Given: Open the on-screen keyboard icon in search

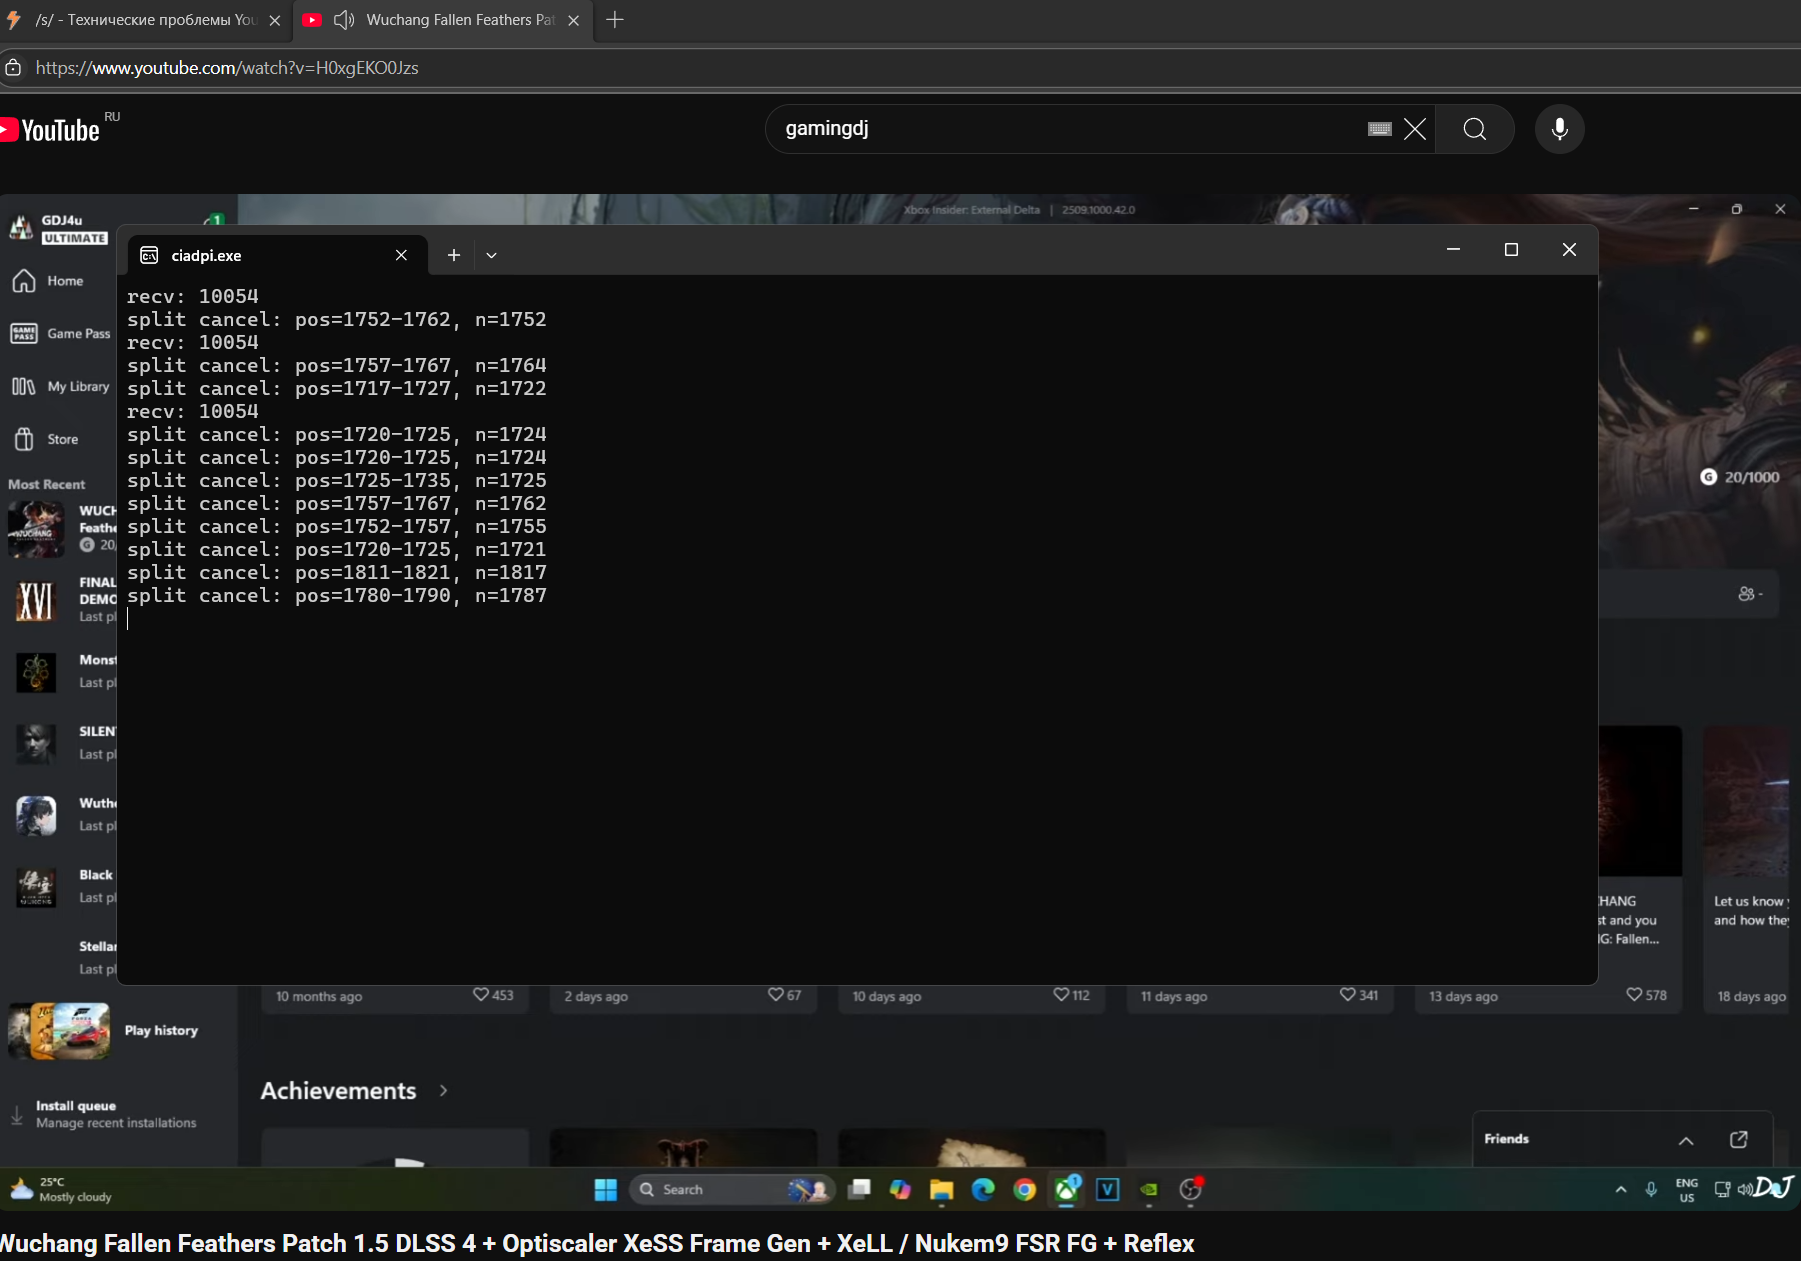Looking at the screenshot, I should click(x=1380, y=129).
